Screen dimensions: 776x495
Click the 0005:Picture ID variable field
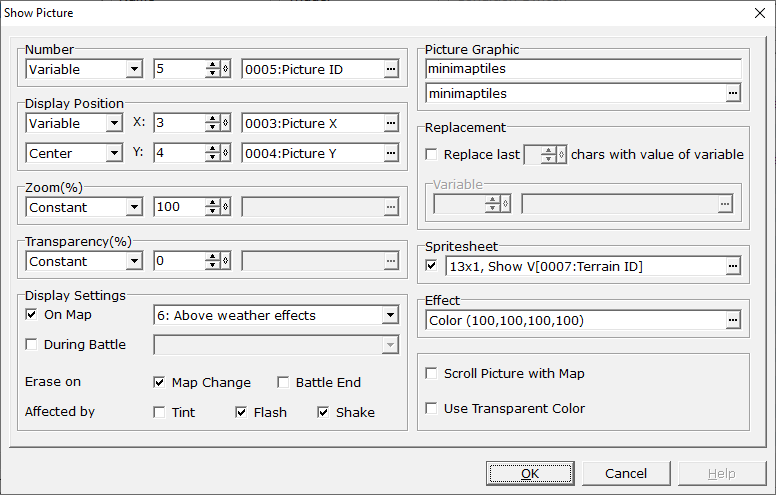(313, 69)
